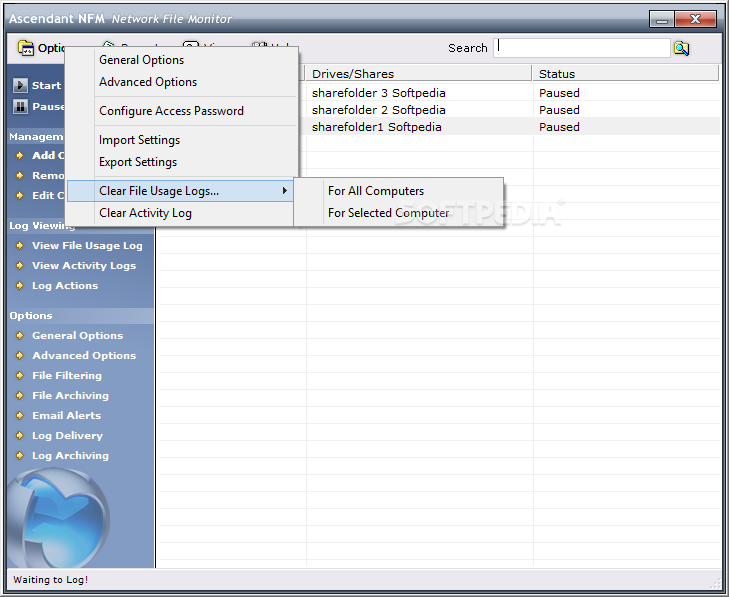Click arrow icon beside Advanced Options sidebar link
This screenshot has height=597, width=729.
click(20, 355)
